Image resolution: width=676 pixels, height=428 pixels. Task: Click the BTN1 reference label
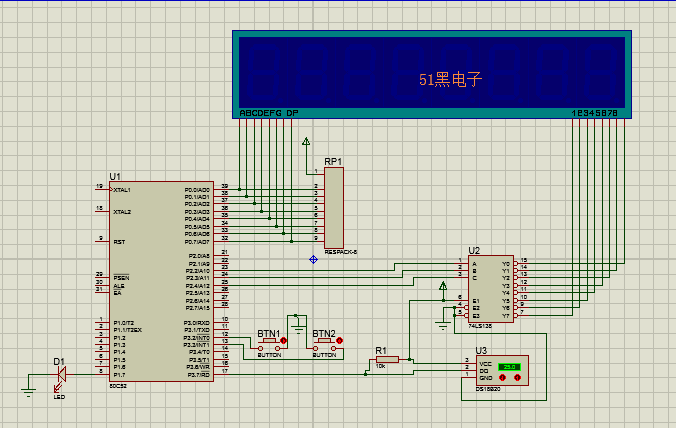point(269,334)
